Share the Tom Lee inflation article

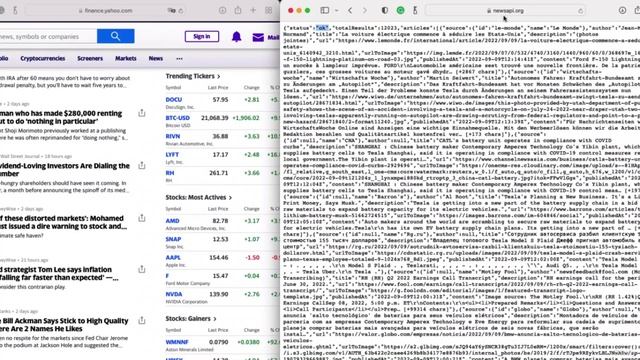tap(142, 269)
